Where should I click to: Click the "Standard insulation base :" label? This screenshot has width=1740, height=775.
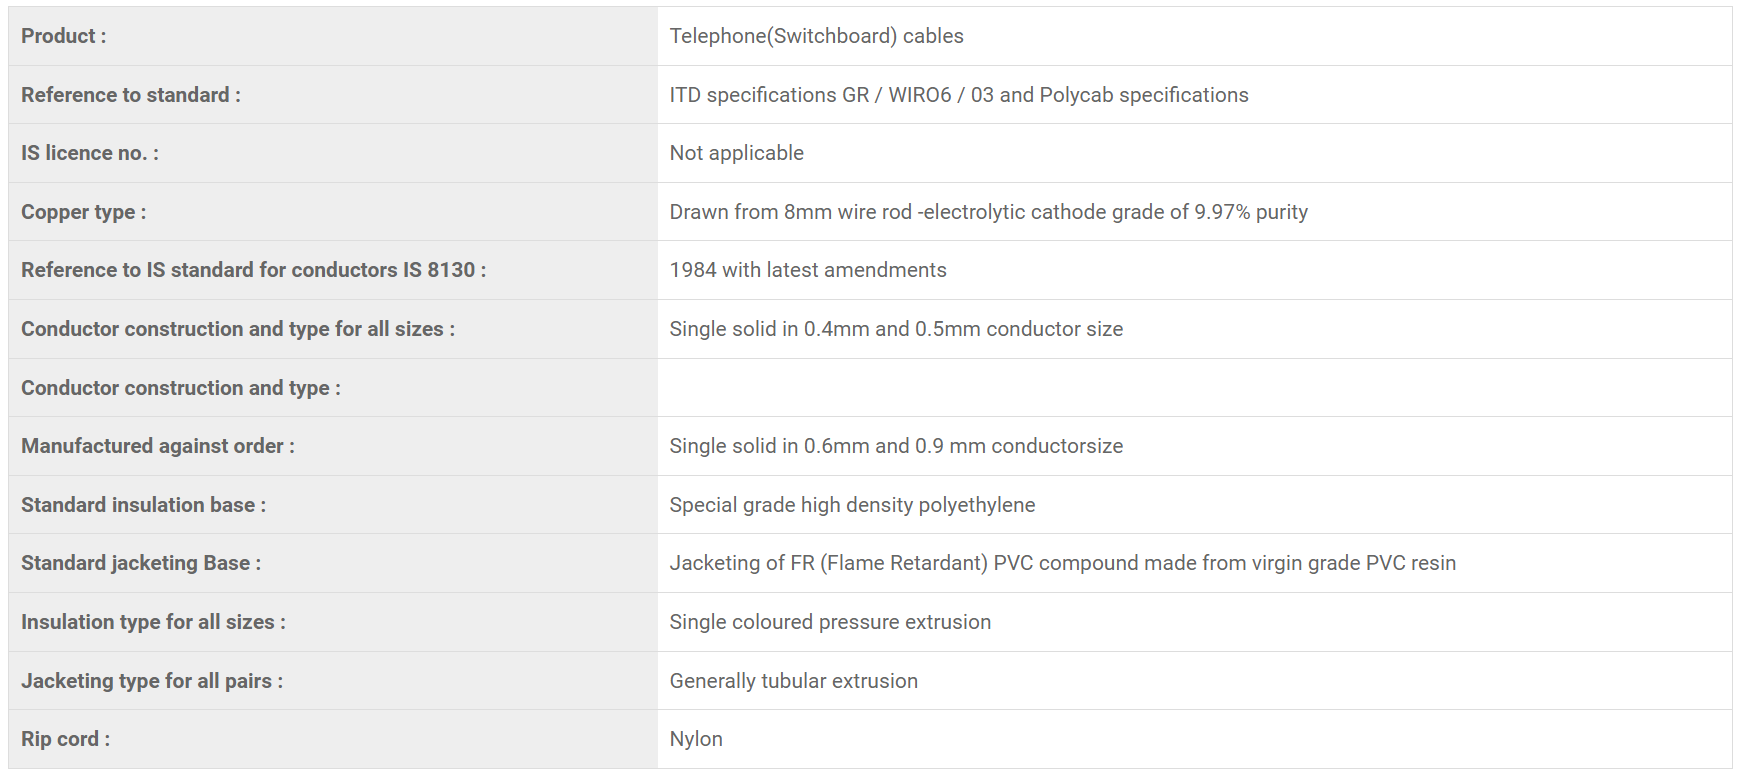(144, 505)
